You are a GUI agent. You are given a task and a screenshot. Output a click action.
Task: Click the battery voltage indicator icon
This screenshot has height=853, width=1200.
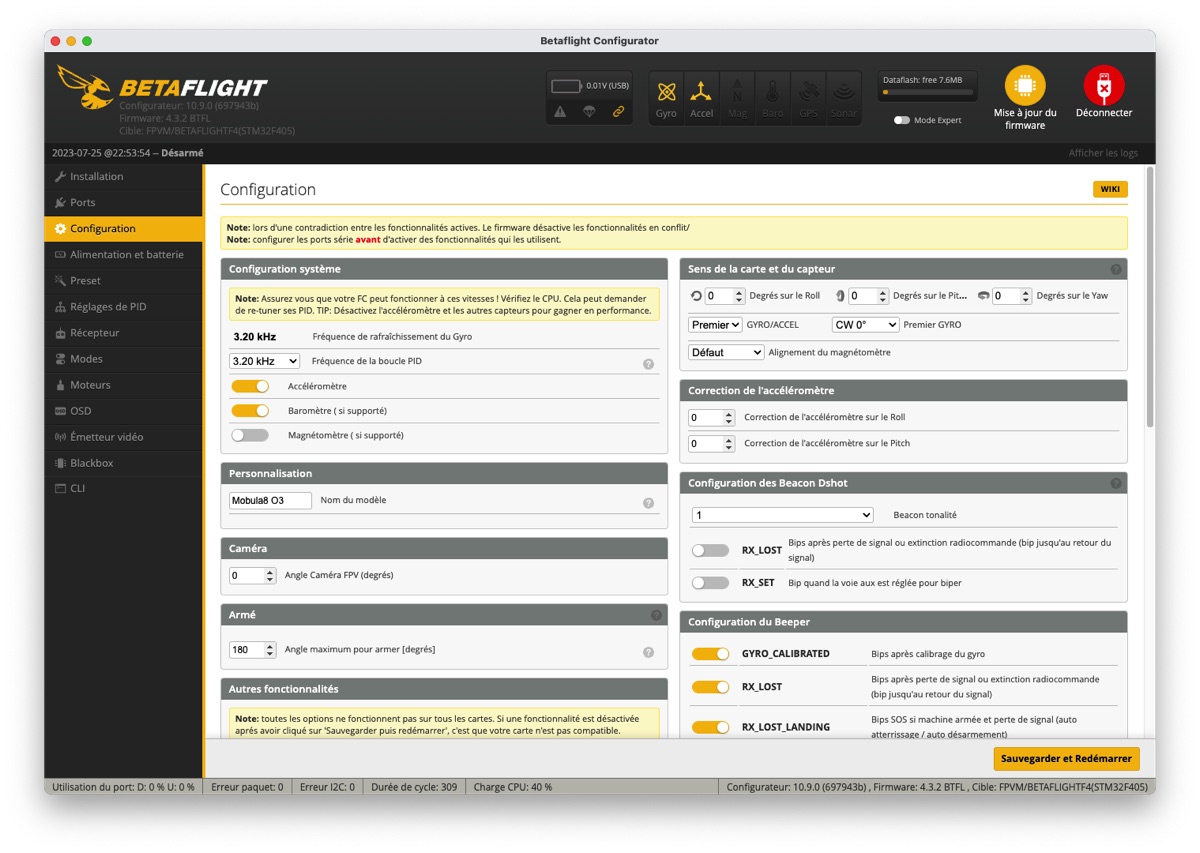pyautogui.click(x=566, y=86)
